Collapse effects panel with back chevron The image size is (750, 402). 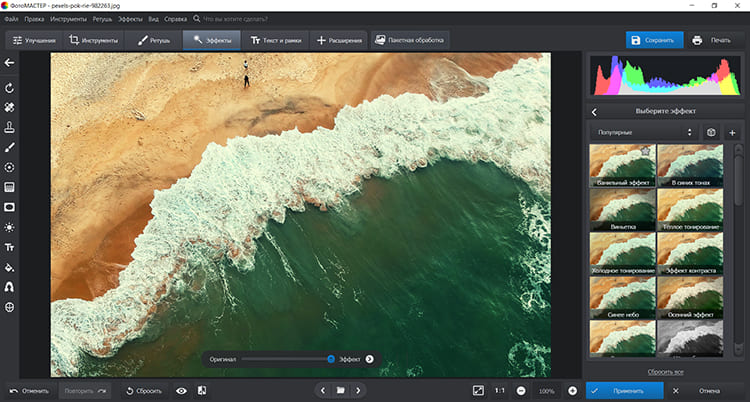point(595,111)
